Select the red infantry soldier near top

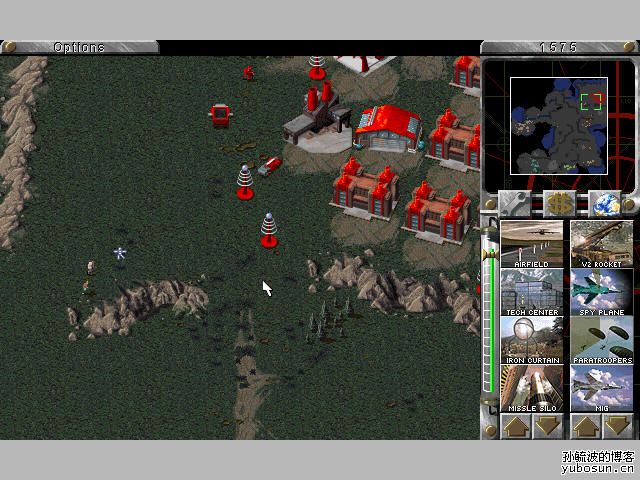click(248, 73)
